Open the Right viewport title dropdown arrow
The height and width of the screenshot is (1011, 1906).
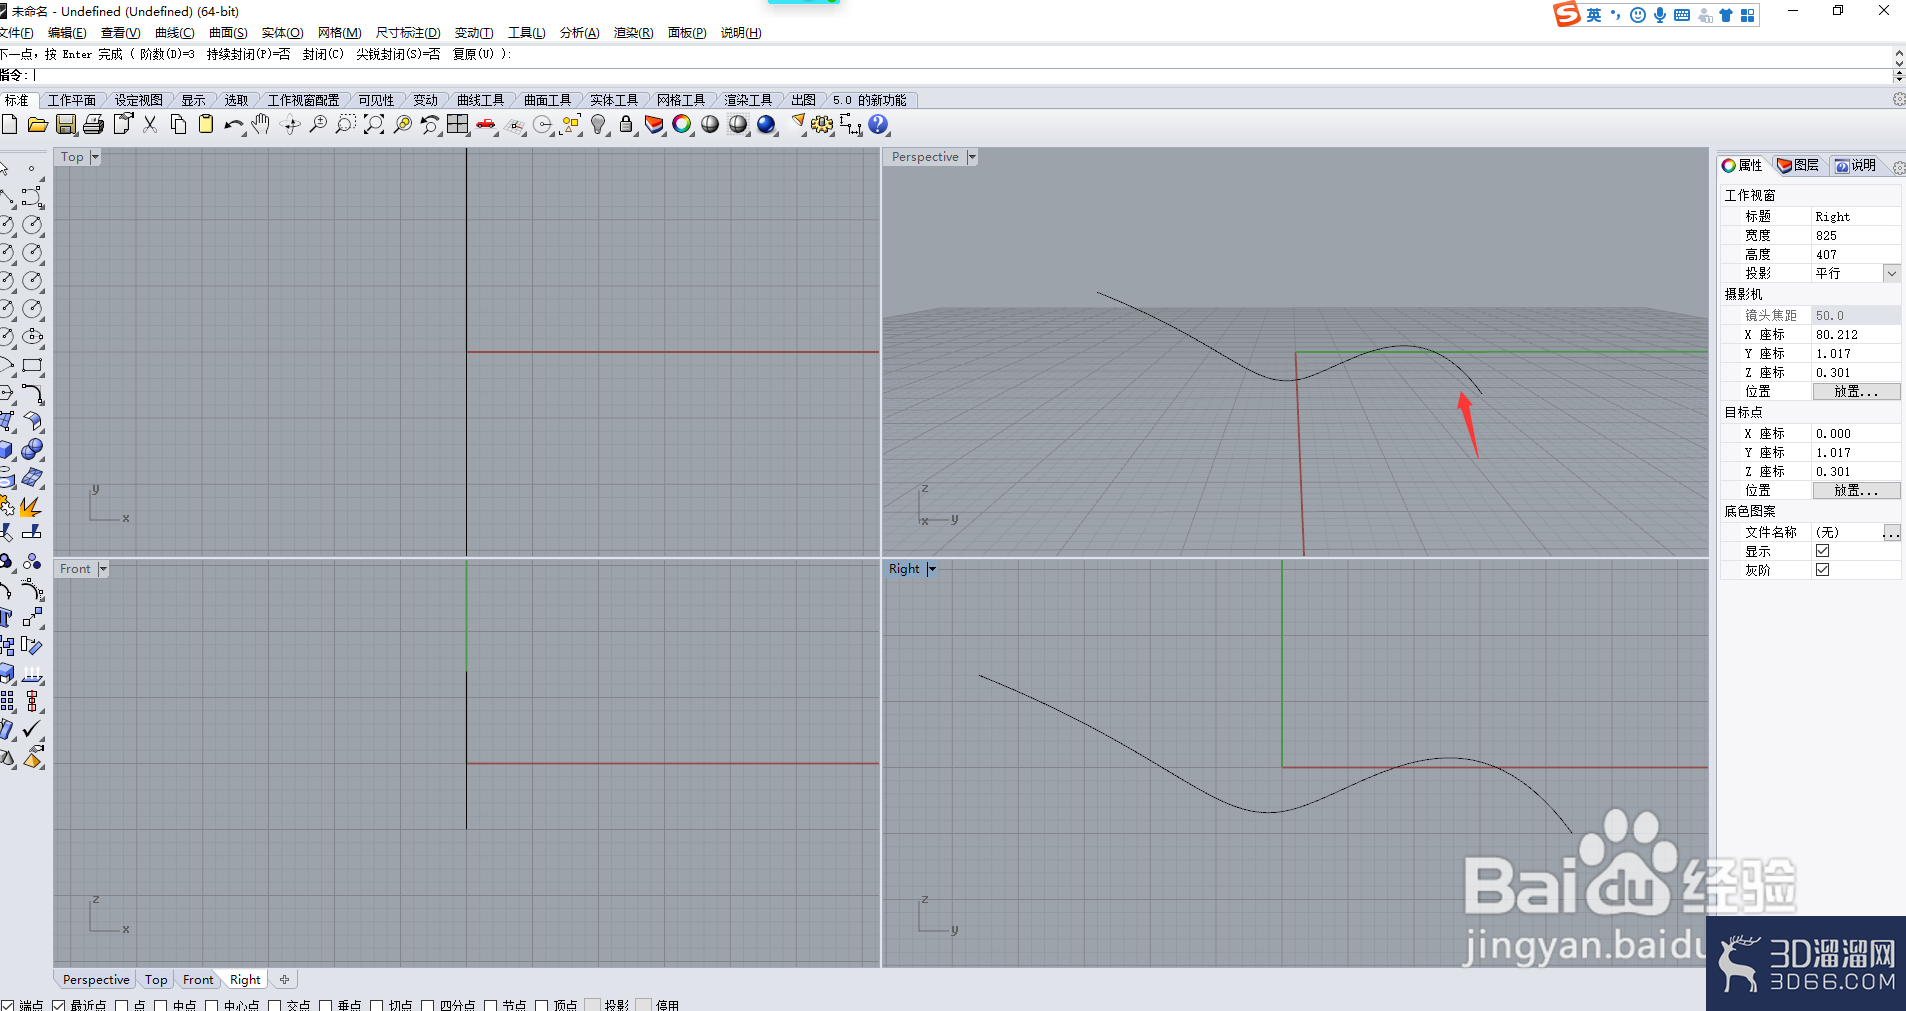click(931, 569)
